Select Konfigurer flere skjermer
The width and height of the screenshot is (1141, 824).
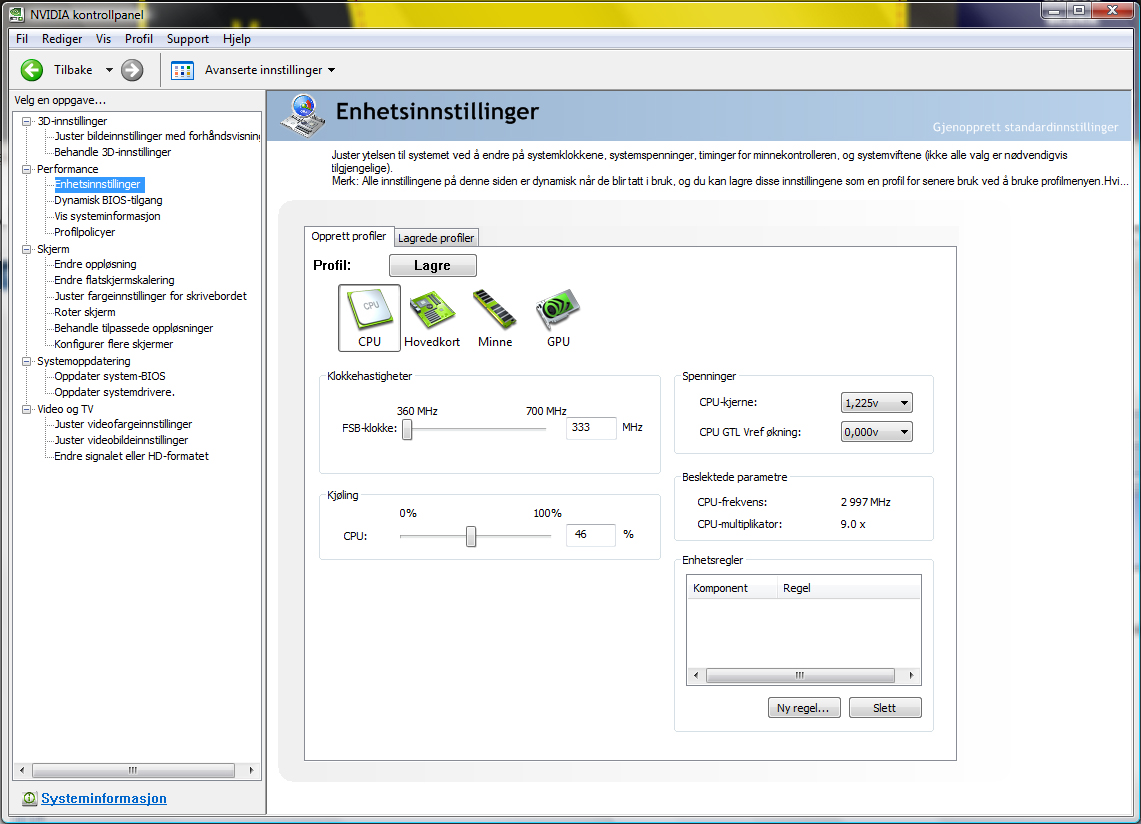[x=114, y=344]
